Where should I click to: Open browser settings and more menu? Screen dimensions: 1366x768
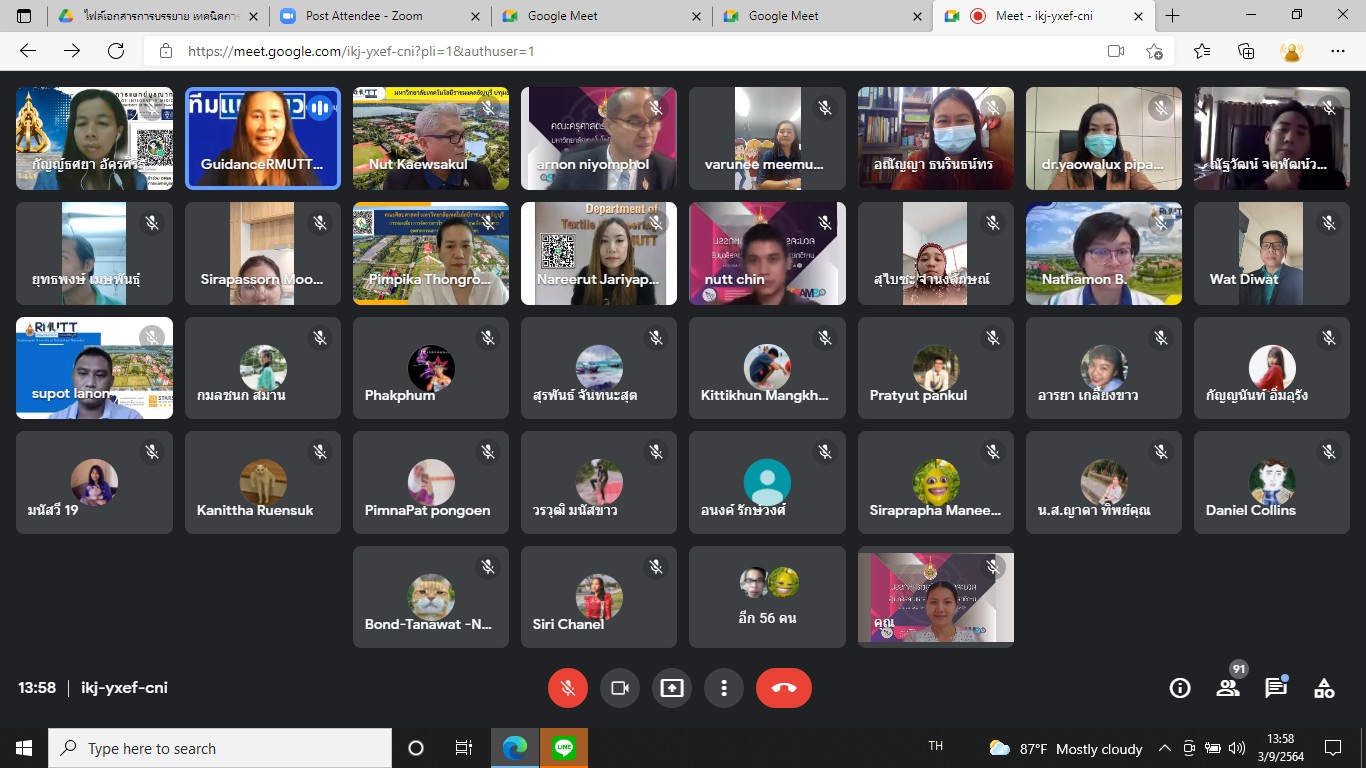pyautogui.click(x=1337, y=51)
